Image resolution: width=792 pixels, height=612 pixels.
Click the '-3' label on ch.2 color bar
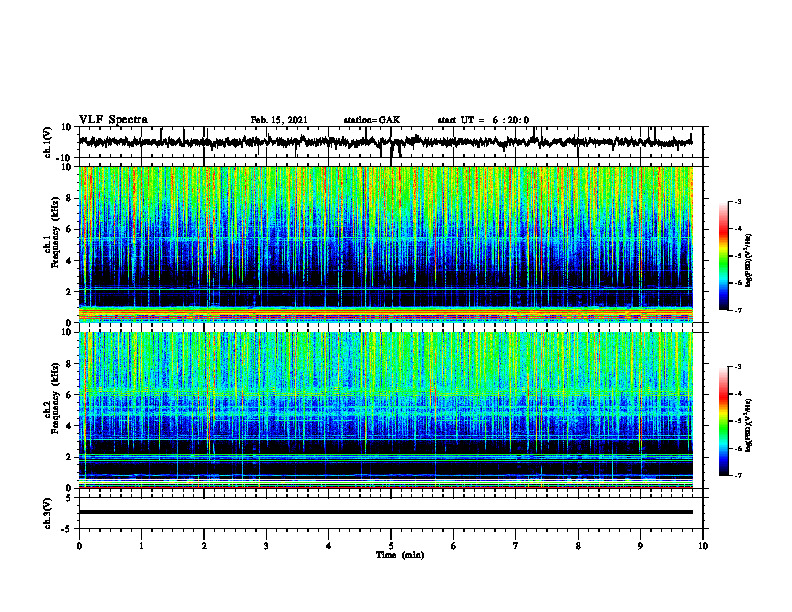click(x=737, y=367)
